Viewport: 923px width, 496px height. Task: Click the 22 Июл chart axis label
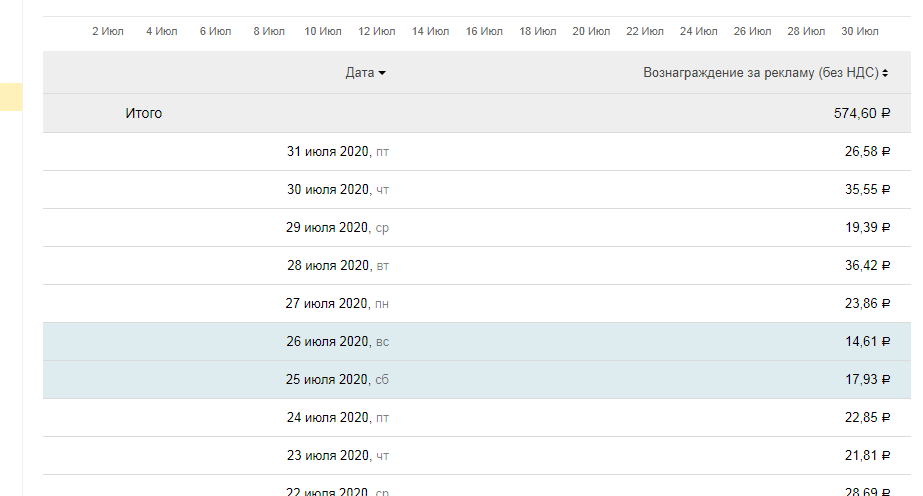(x=645, y=31)
